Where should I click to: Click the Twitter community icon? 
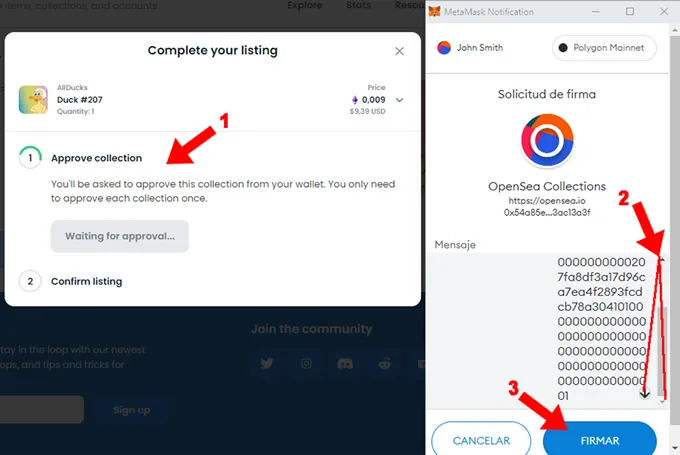point(267,364)
